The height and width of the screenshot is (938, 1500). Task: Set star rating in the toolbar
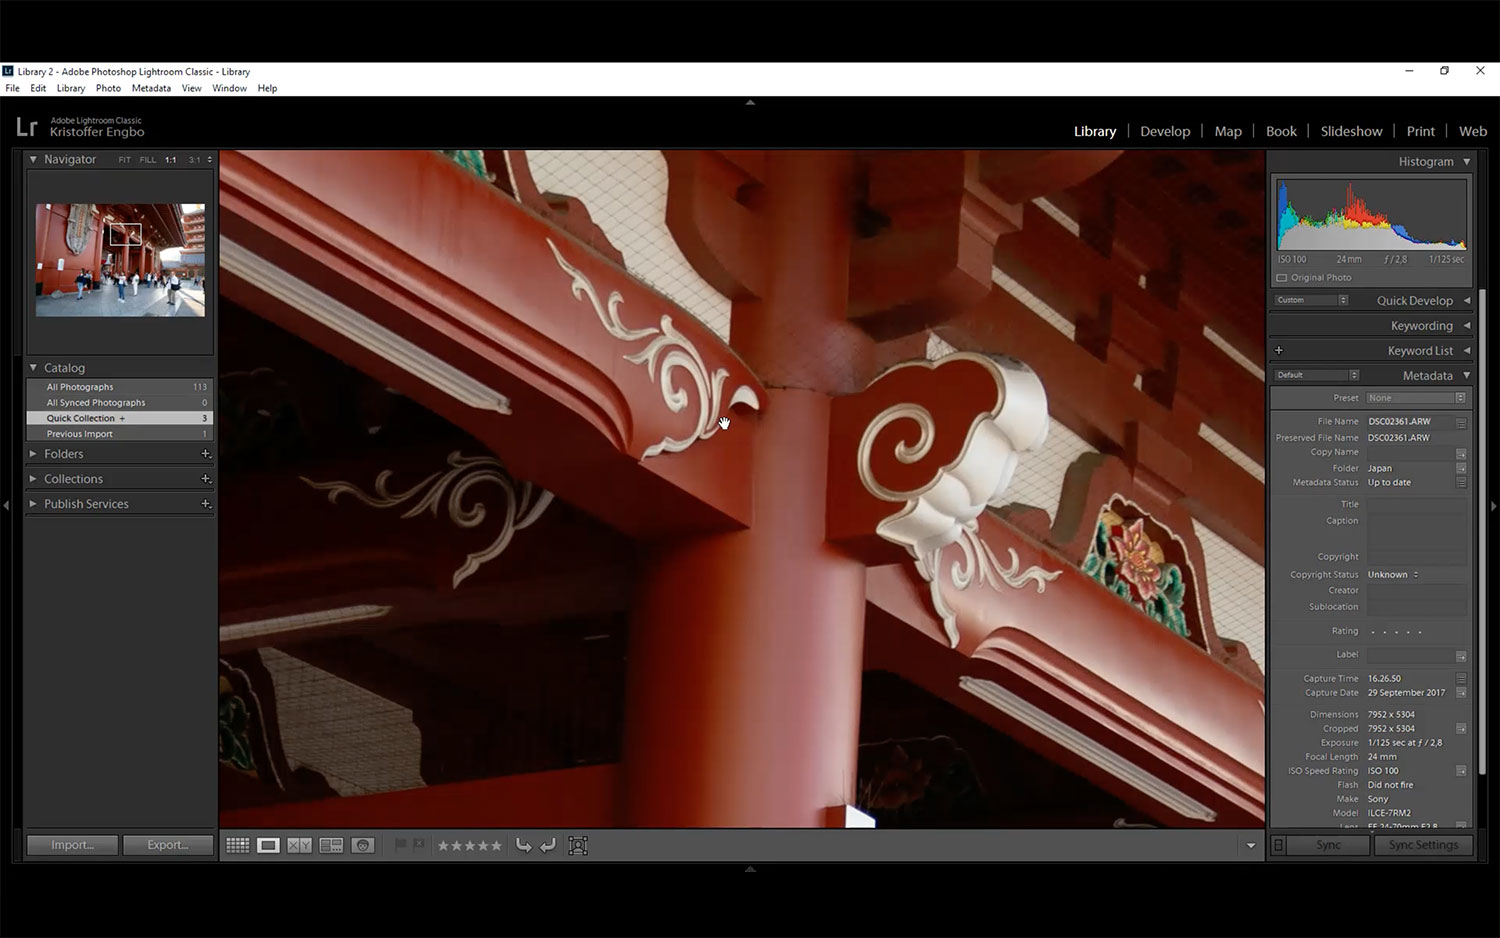[x=470, y=845]
